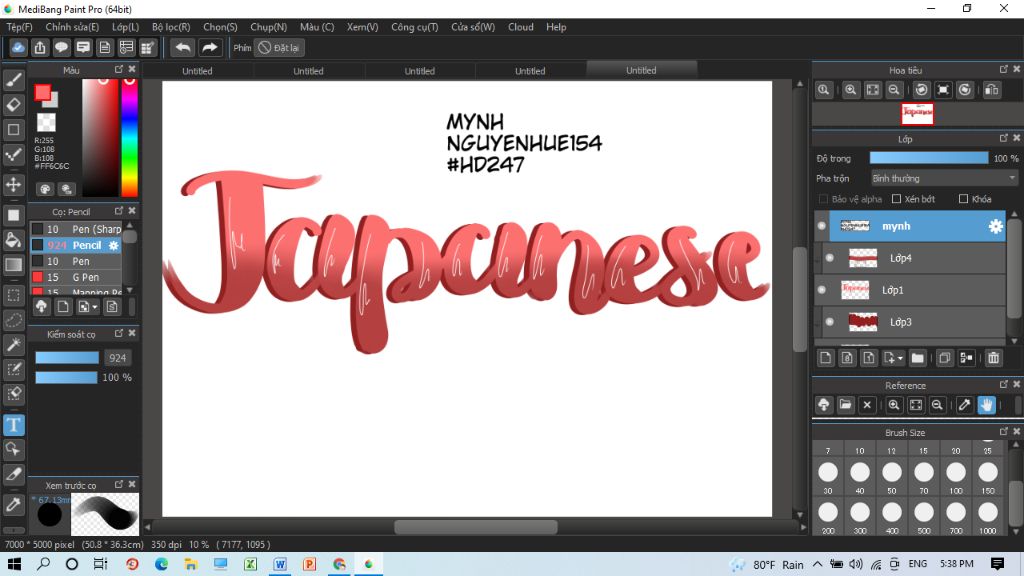Image resolution: width=1024 pixels, height=576 pixels.
Task: Open the add-layer dropdown arrow
Action: pos(901,359)
